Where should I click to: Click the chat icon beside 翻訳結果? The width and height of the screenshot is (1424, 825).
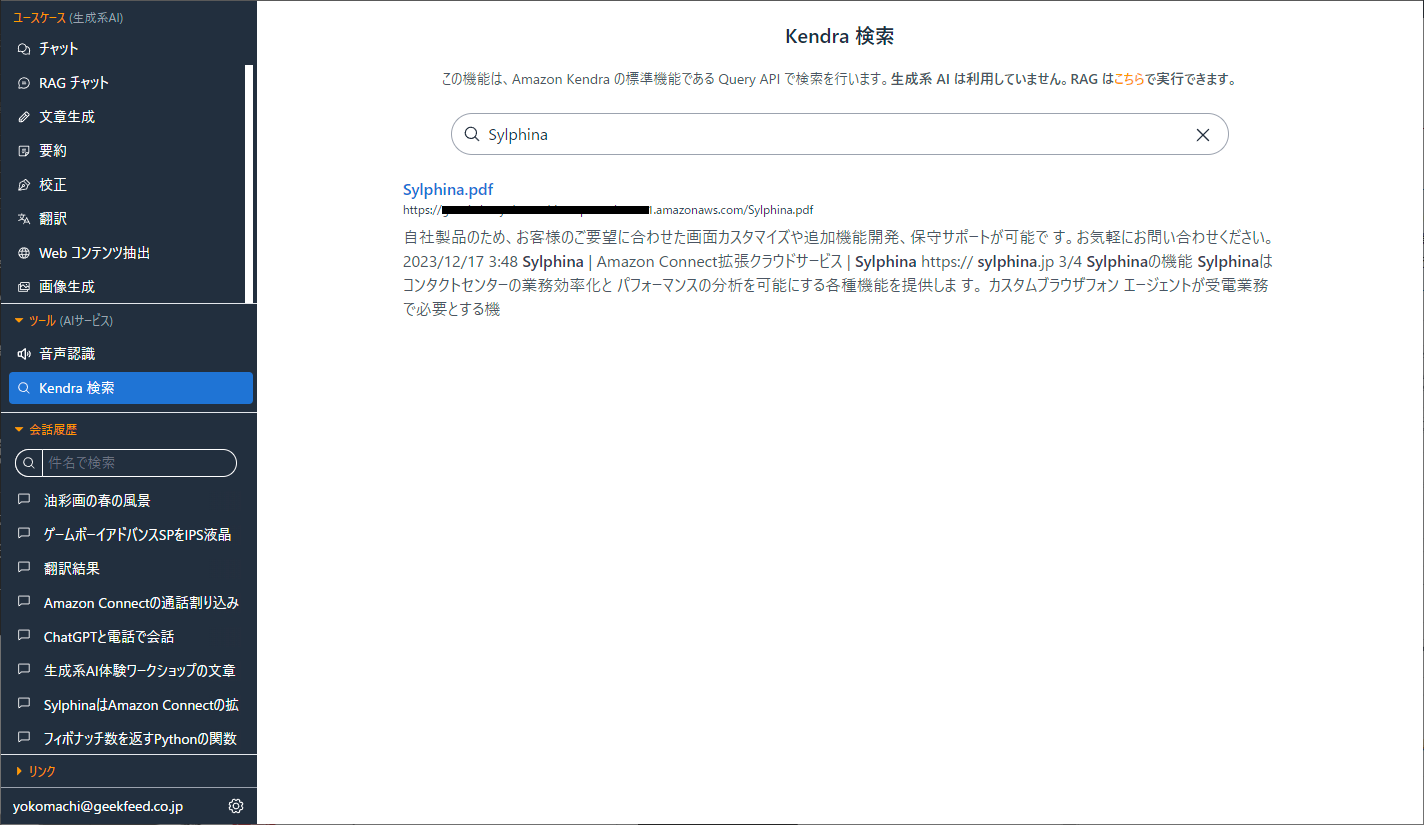click(25, 568)
